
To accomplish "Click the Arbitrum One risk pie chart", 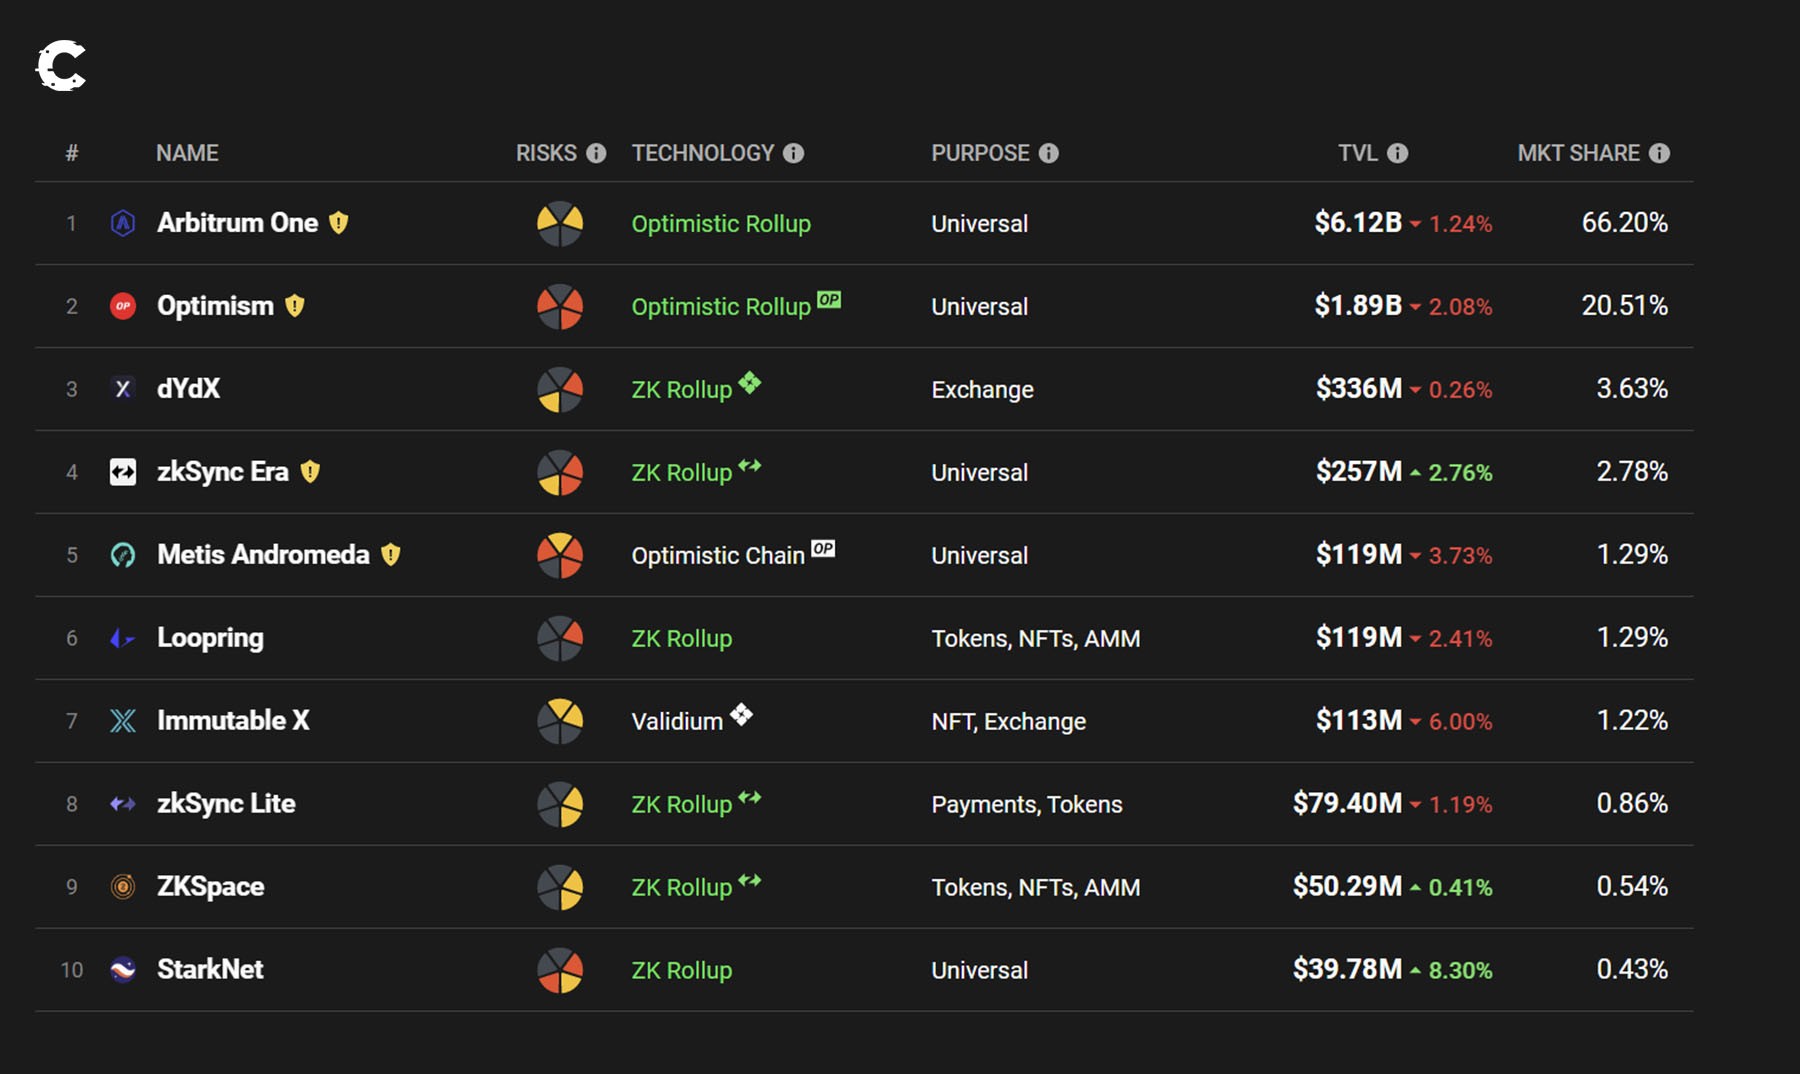I will pyautogui.click(x=560, y=223).
